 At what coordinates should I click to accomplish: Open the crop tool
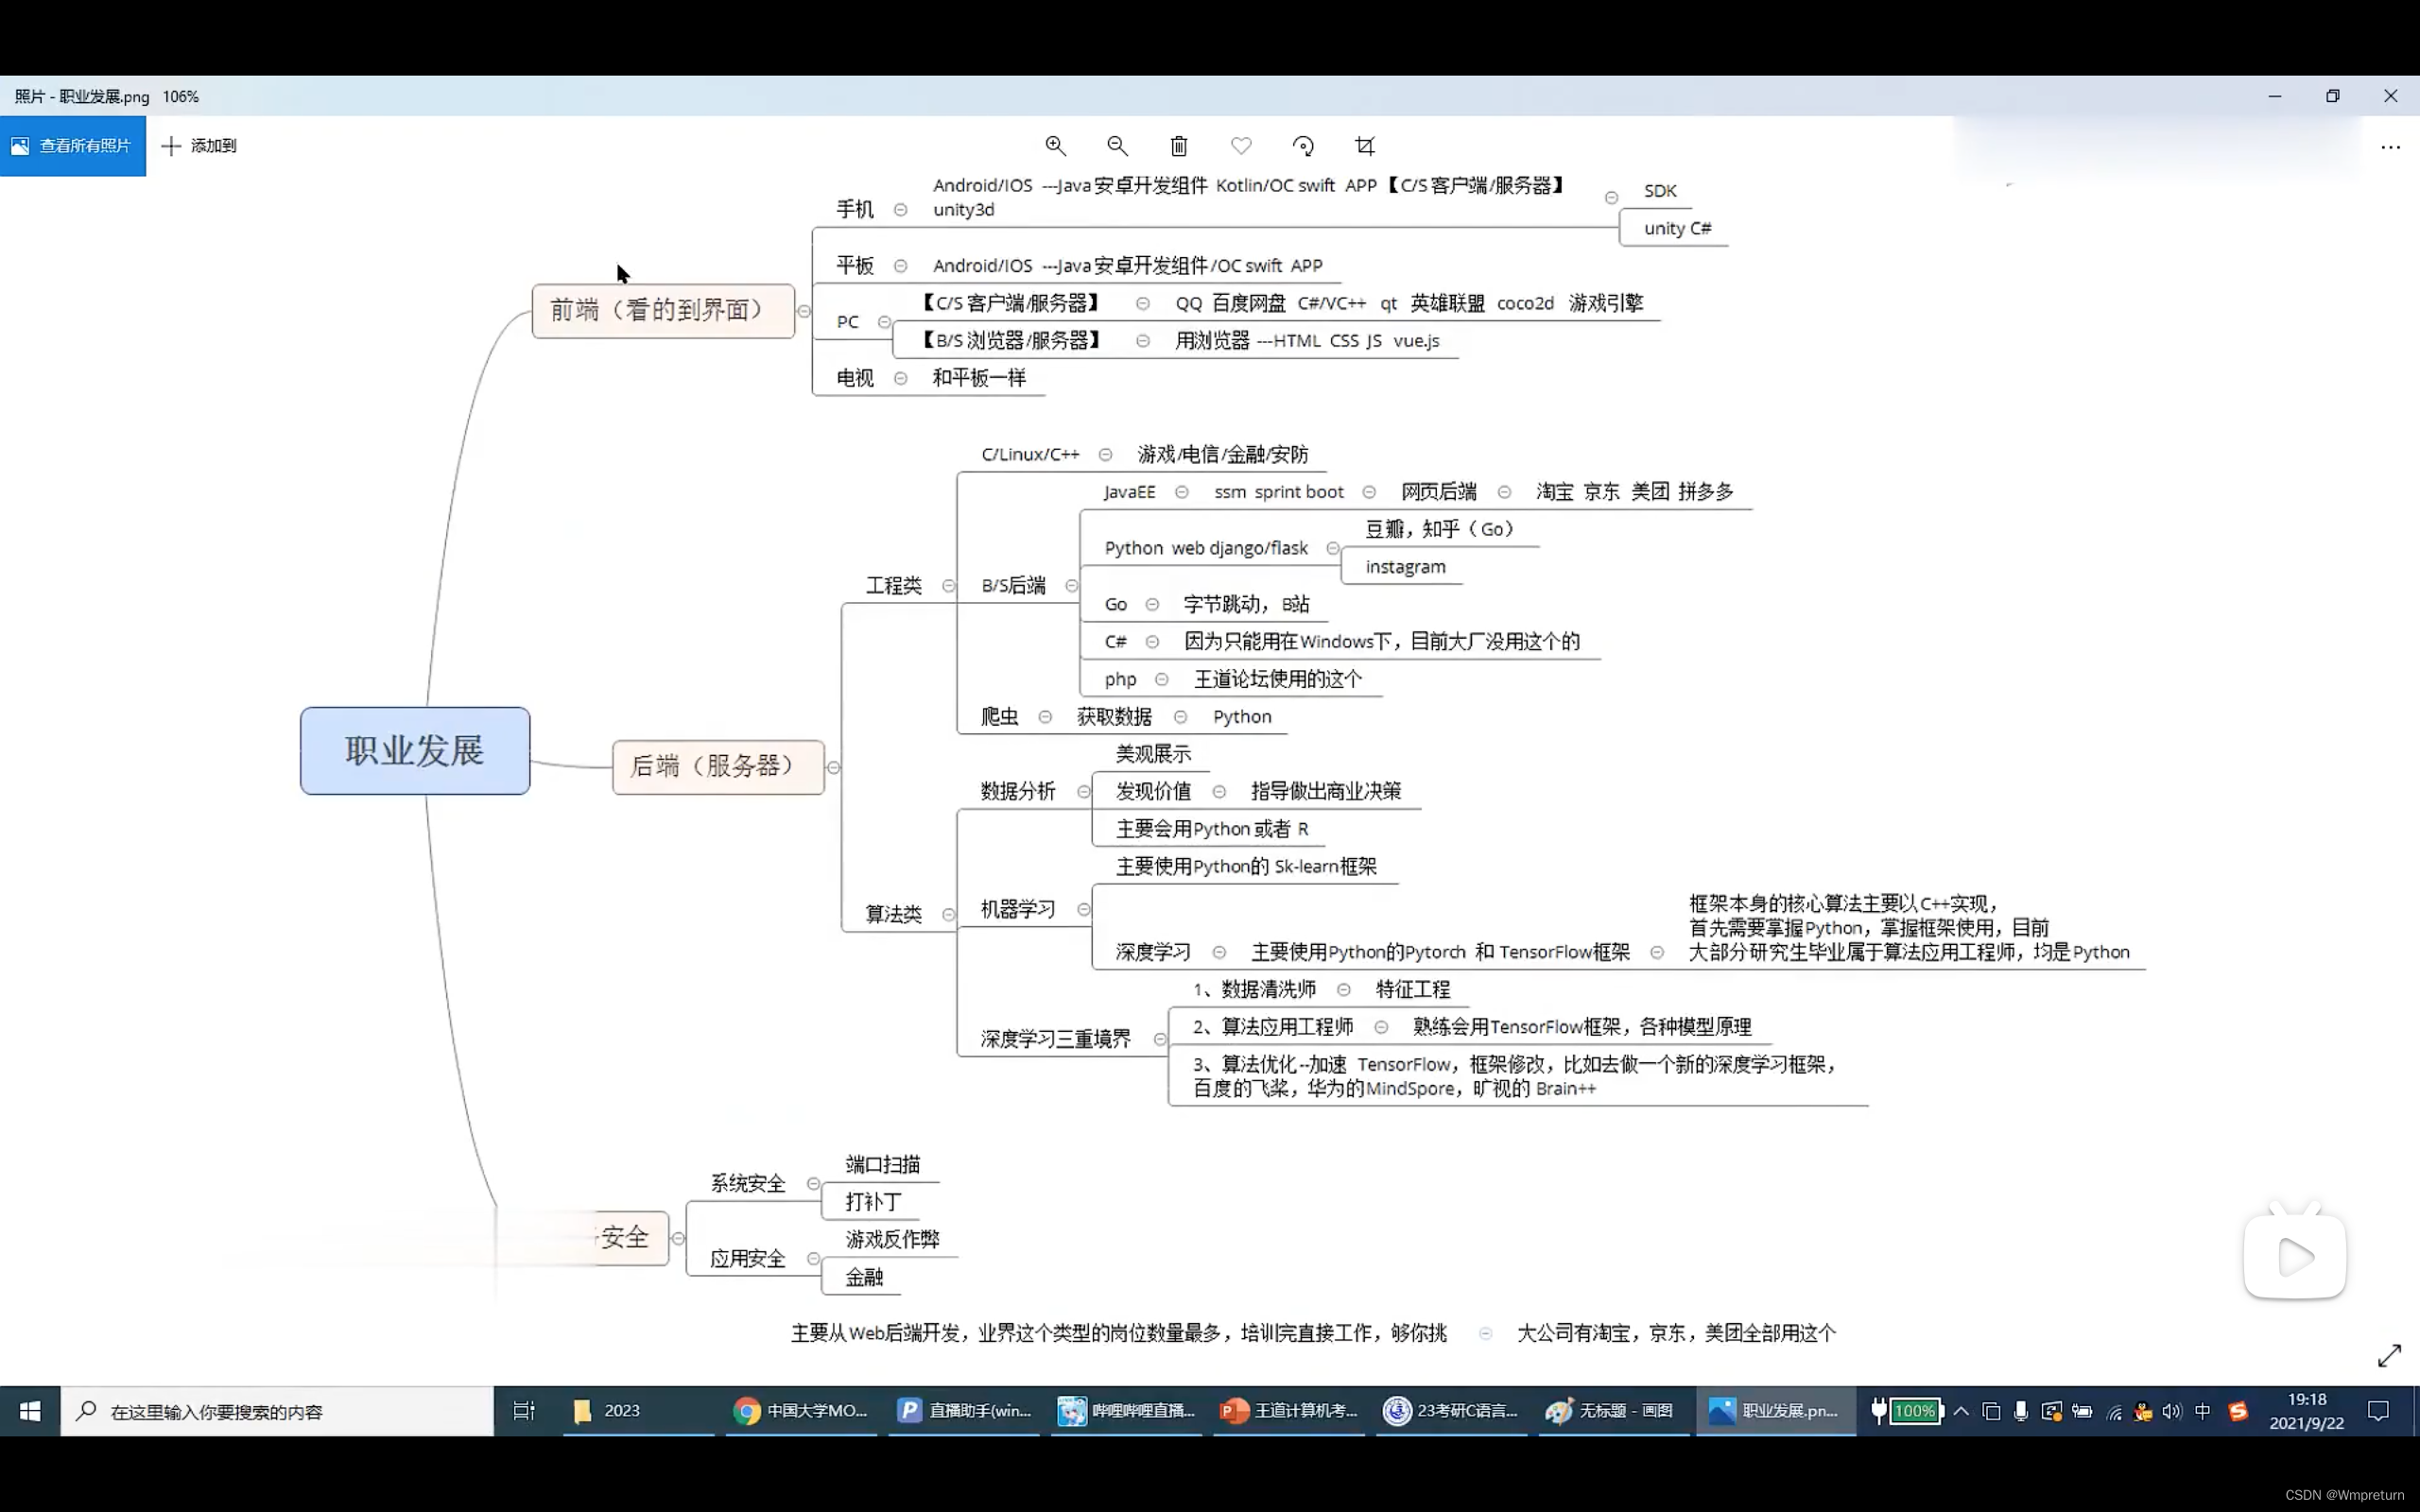pos(1365,146)
